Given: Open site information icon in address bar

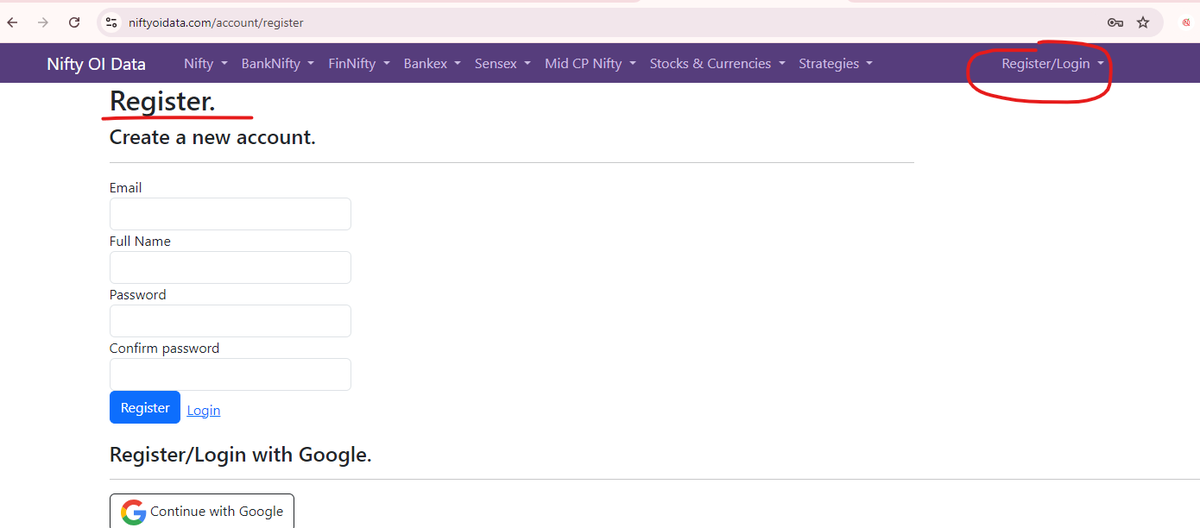Looking at the screenshot, I should pyautogui.click(x=112, y=22).
